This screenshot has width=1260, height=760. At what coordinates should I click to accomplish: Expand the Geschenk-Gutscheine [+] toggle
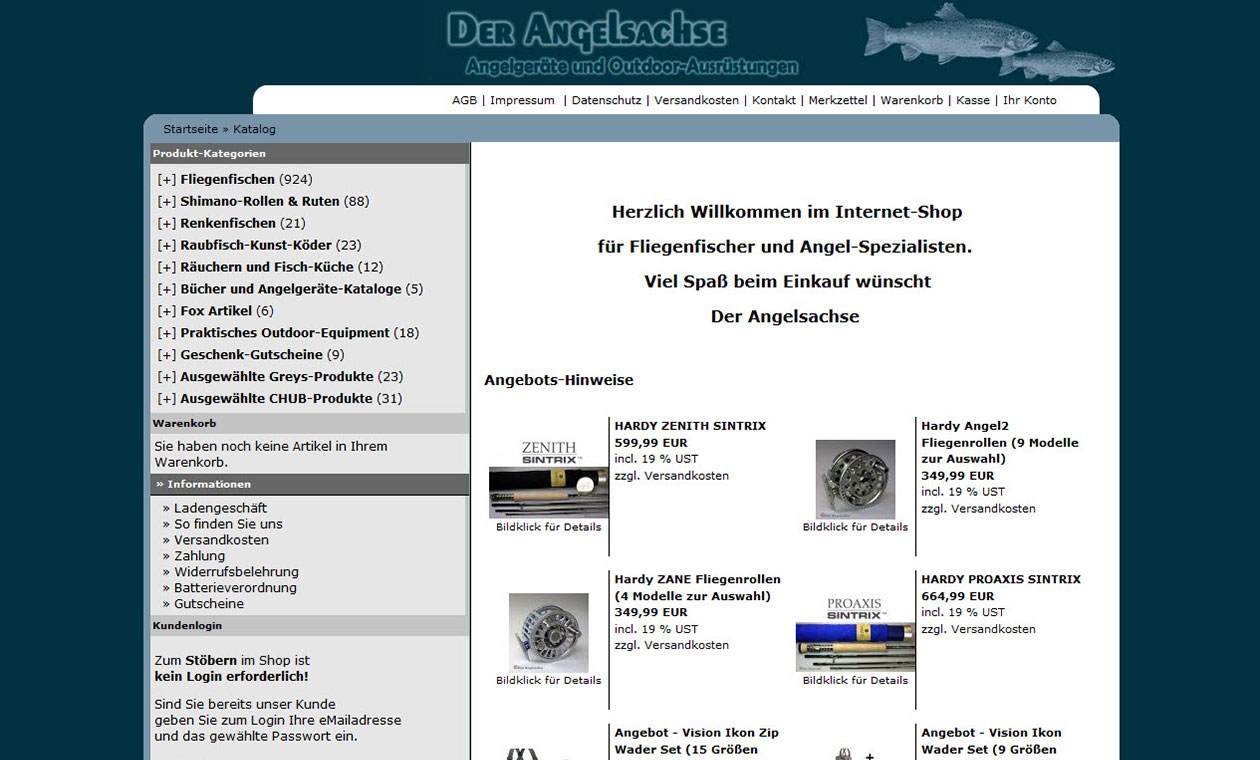(166, 356)
